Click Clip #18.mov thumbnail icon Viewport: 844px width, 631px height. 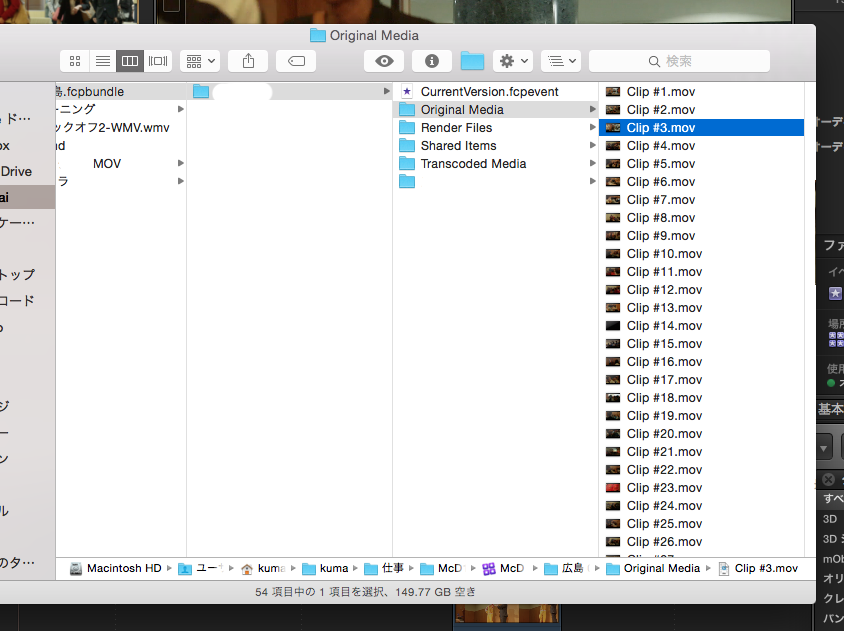tap(613, 398)
